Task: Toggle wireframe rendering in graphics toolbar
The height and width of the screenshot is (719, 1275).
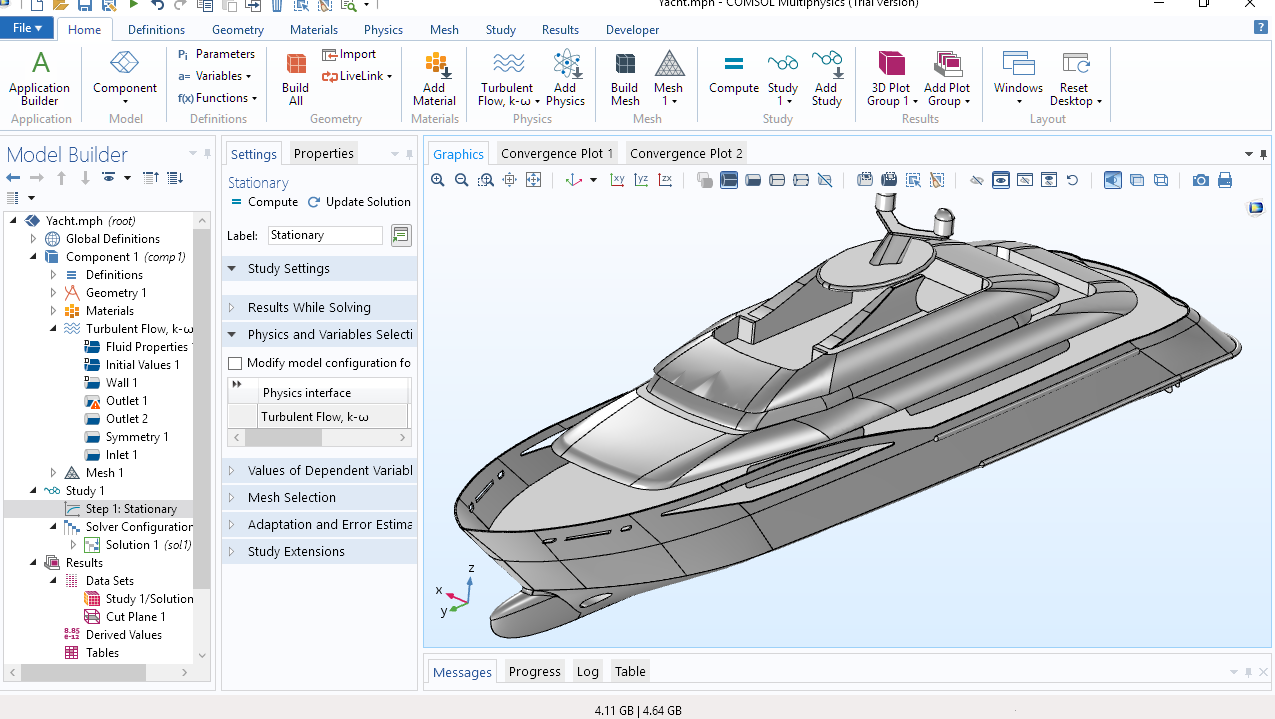Action: point(1161,180)
